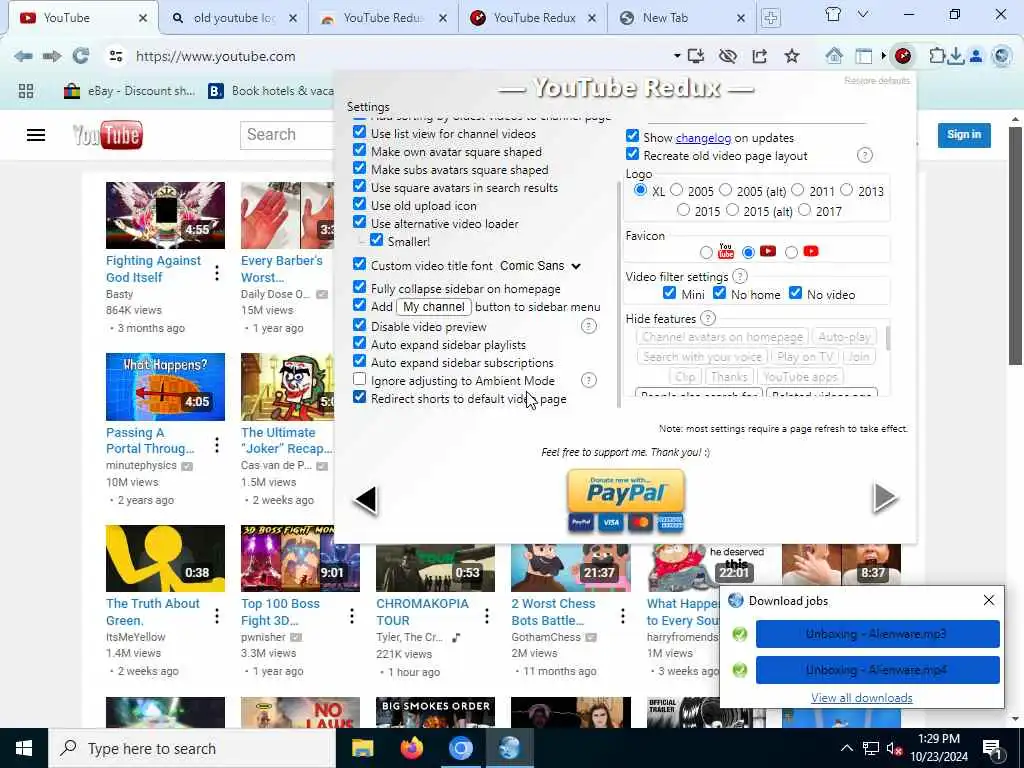This screenshot has height=768, width=1024.
Task: Click the home icon in the toolbar
Action: click(x=834, y=56)
